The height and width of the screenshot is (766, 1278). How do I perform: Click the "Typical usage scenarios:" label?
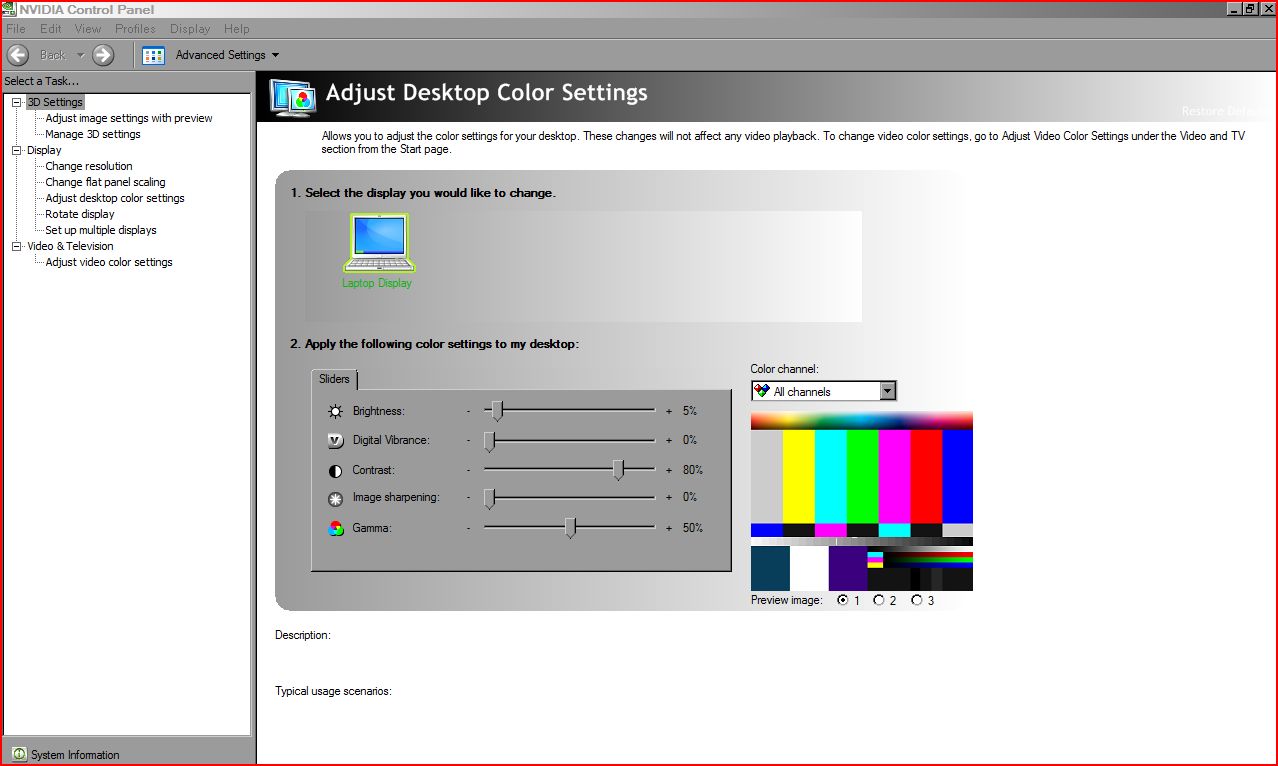click(334, 691)
